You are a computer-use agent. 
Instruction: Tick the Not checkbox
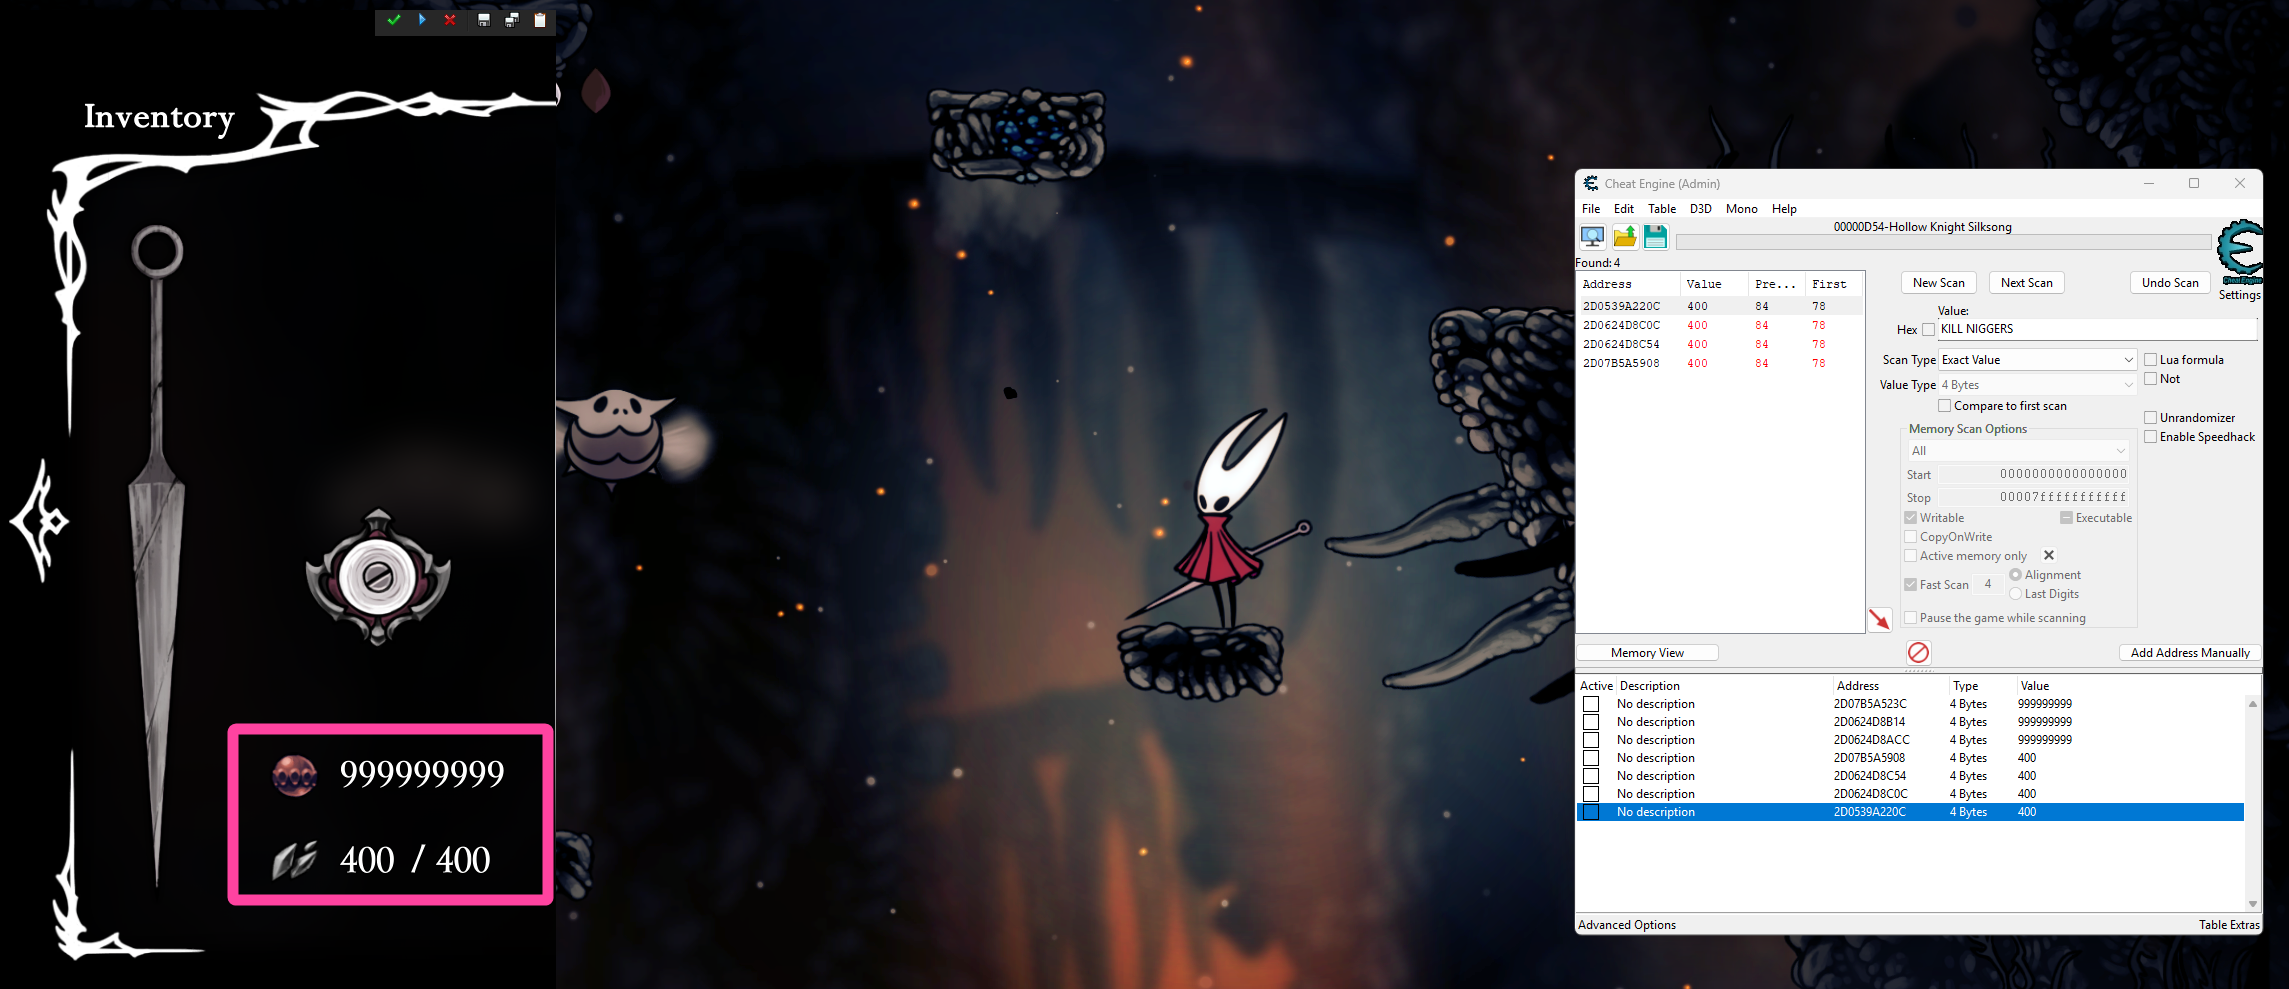click(2150, 379)
